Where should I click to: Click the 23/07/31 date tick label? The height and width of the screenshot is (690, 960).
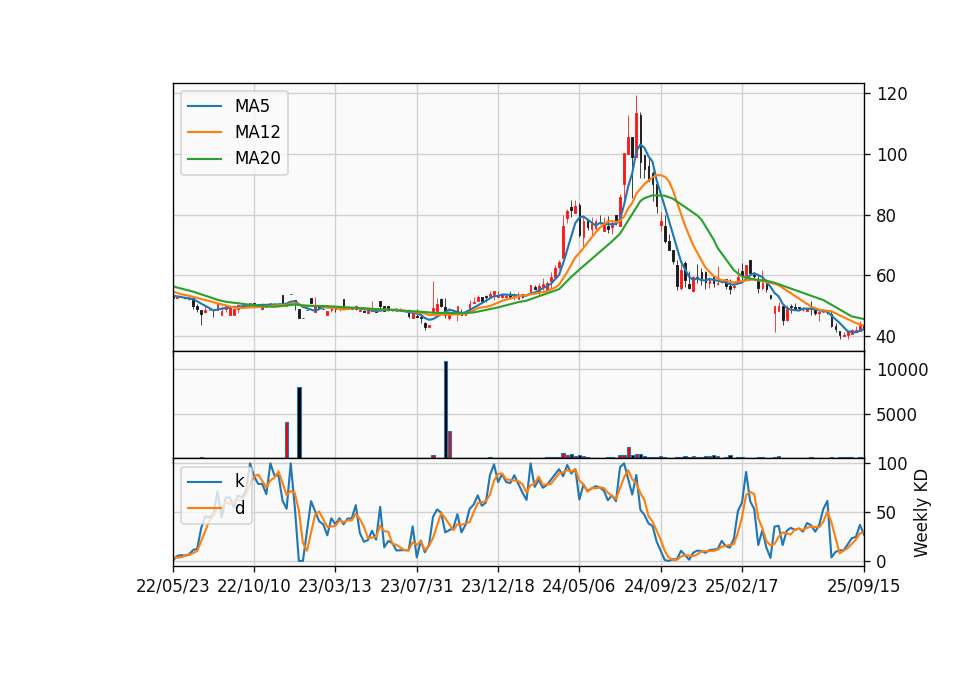tap(417, 586)
